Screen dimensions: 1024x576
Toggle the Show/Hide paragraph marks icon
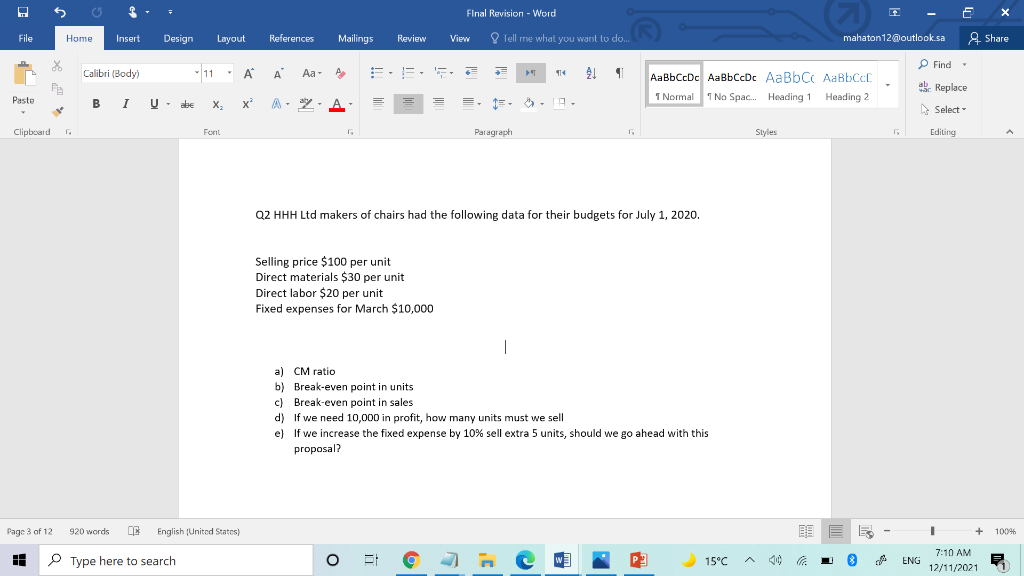[x=620, y=73]
